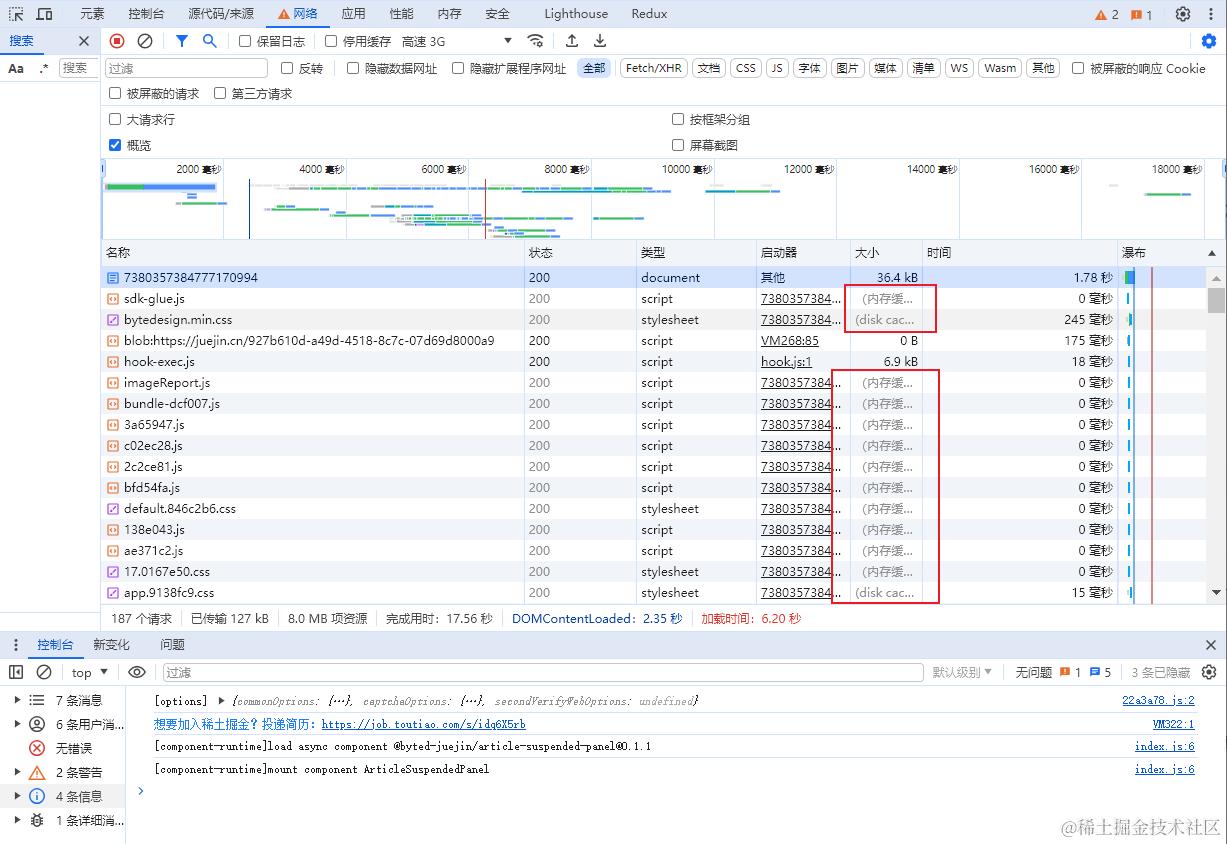Expand 6 user messages group
The image size is (1227, 844).
(x=17, y=724)
